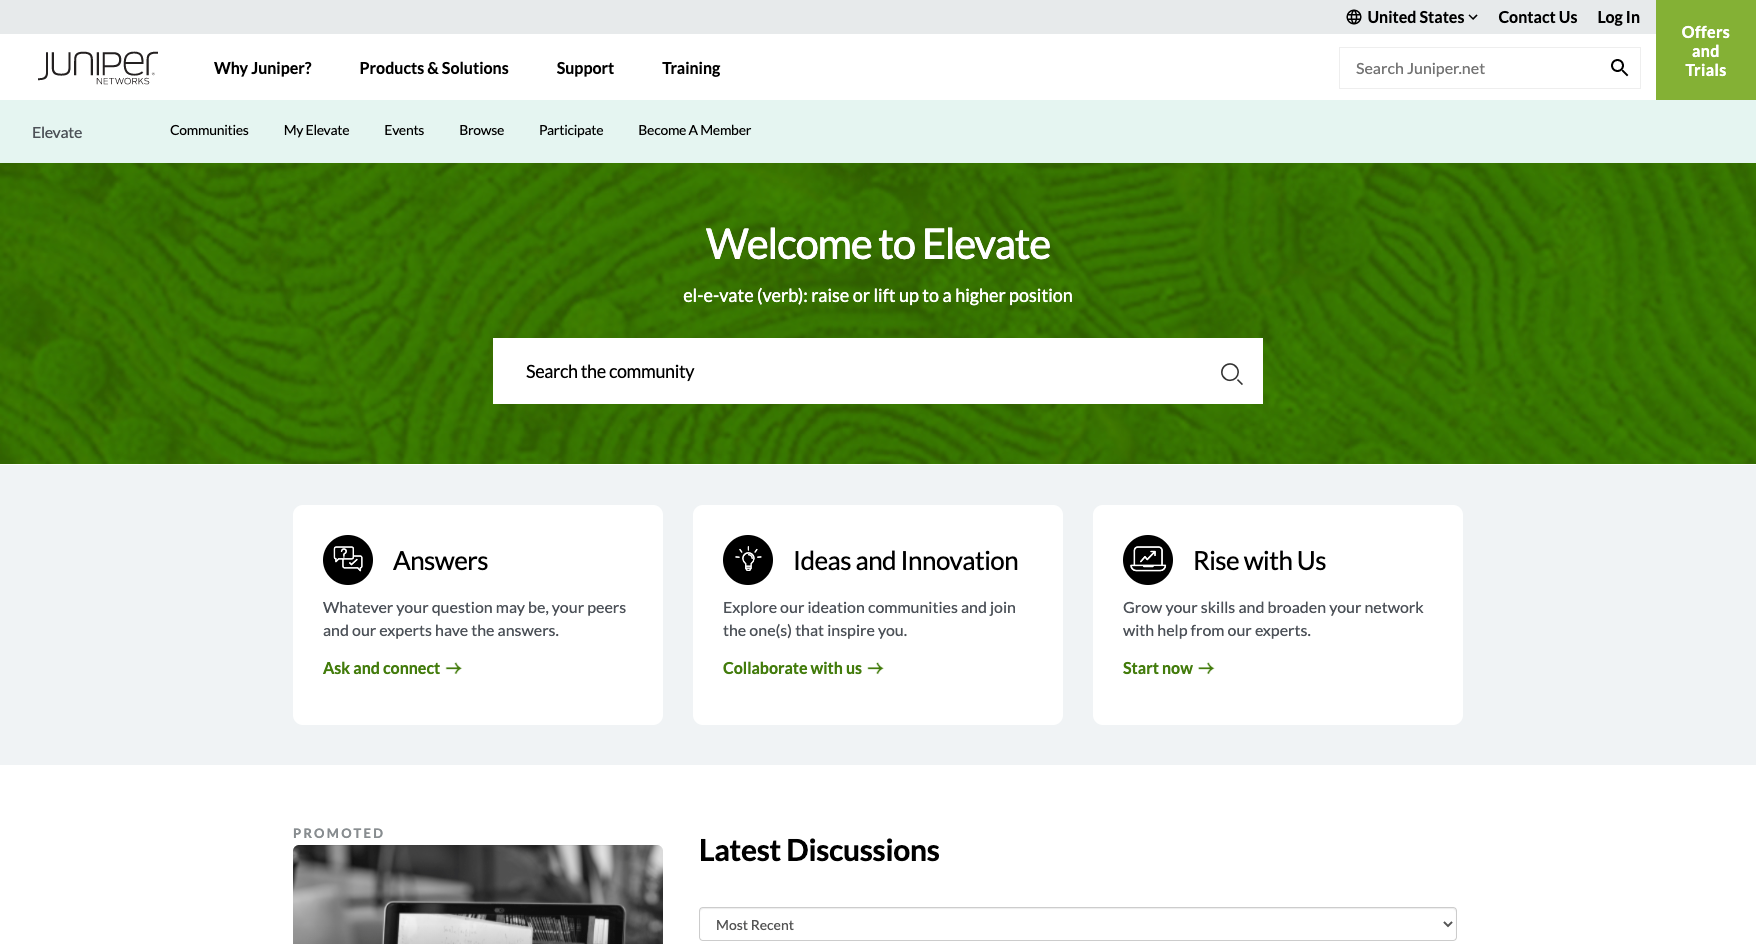Open the Support menu

tap(585, 68)
